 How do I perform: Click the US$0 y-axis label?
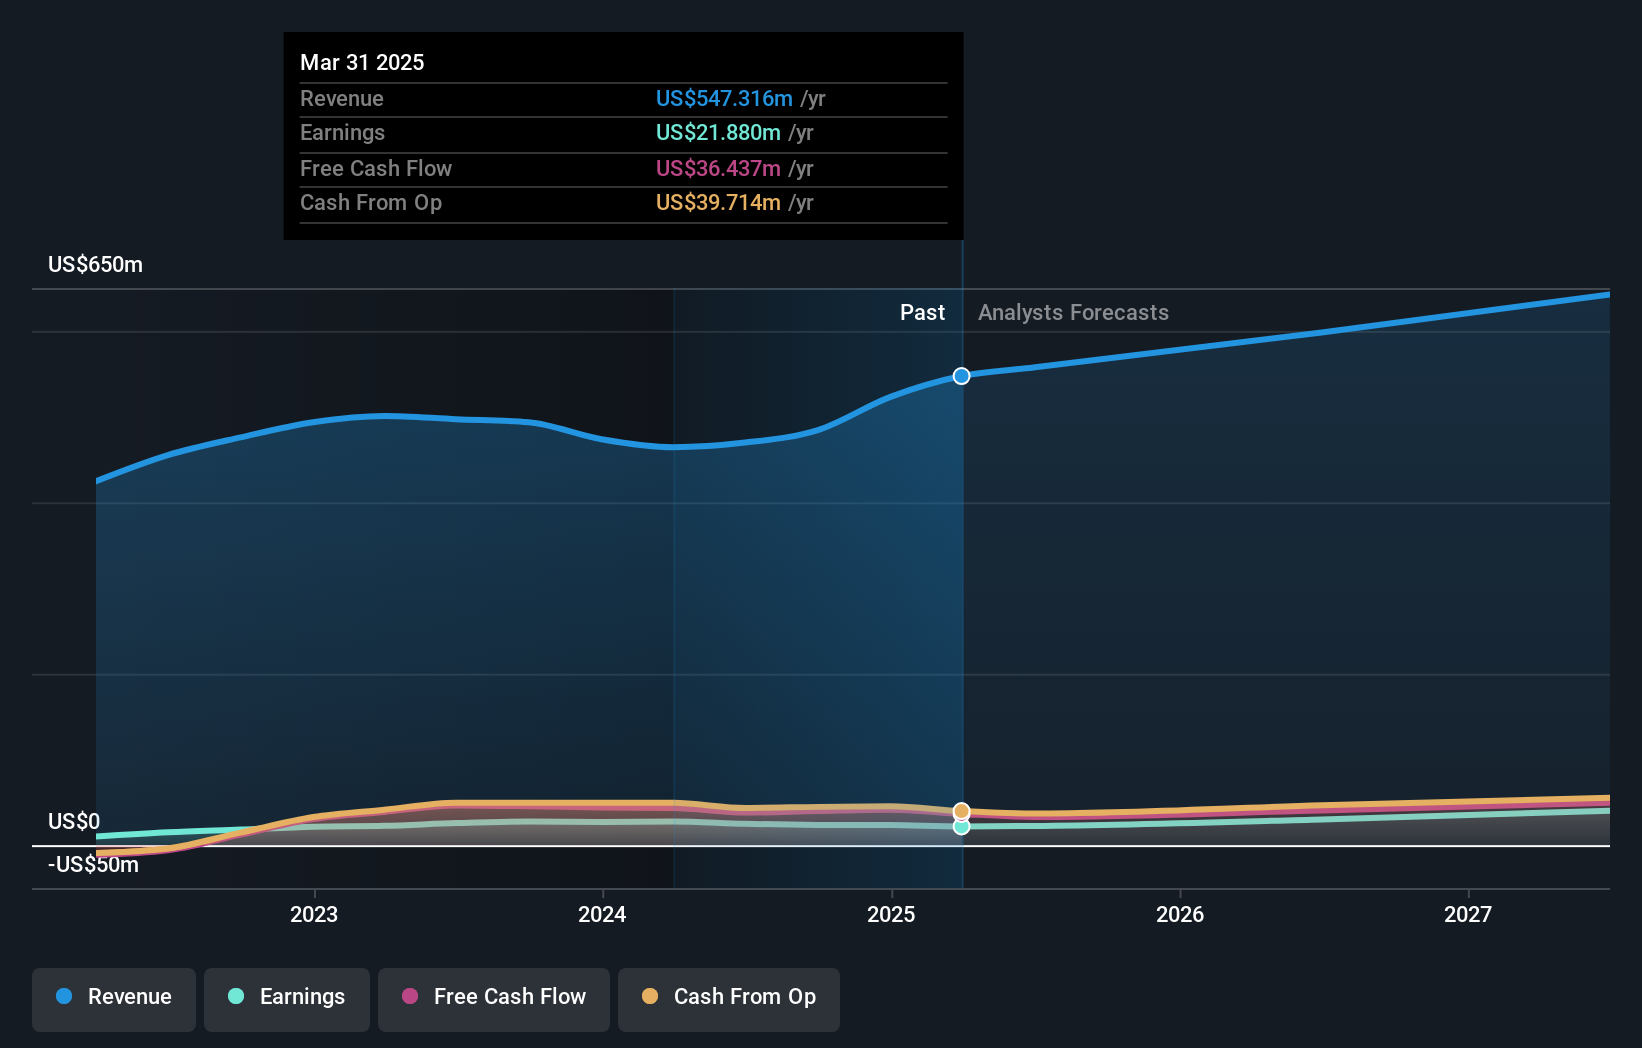pos(74,822)
